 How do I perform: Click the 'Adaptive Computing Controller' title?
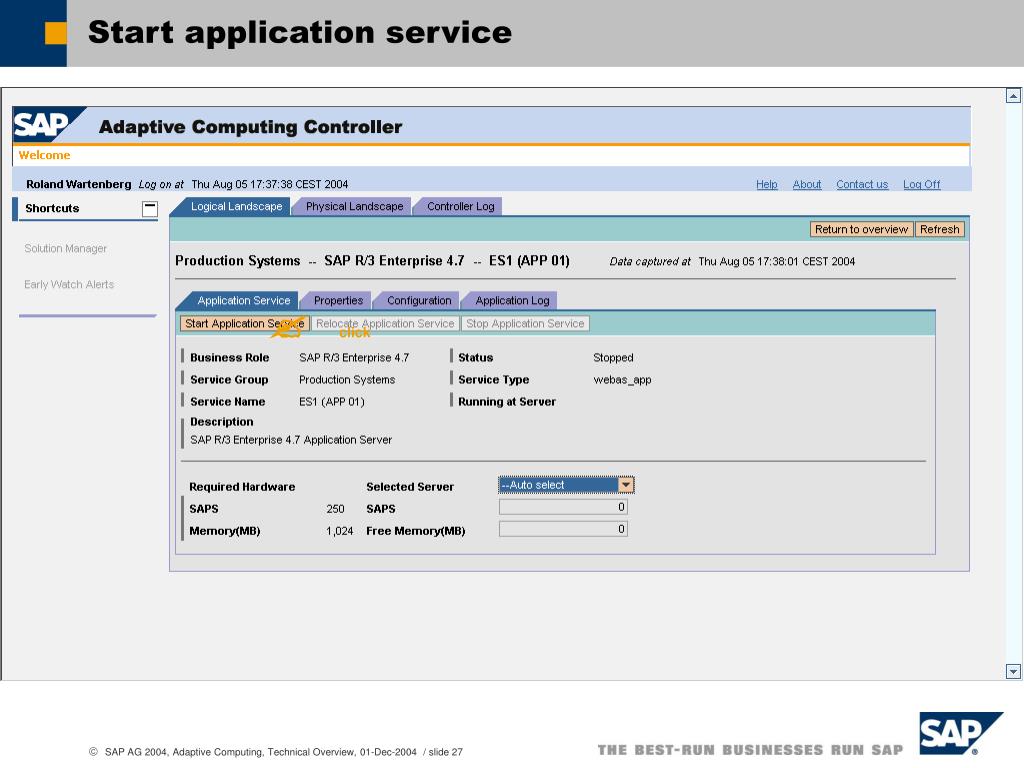point(250,127)
